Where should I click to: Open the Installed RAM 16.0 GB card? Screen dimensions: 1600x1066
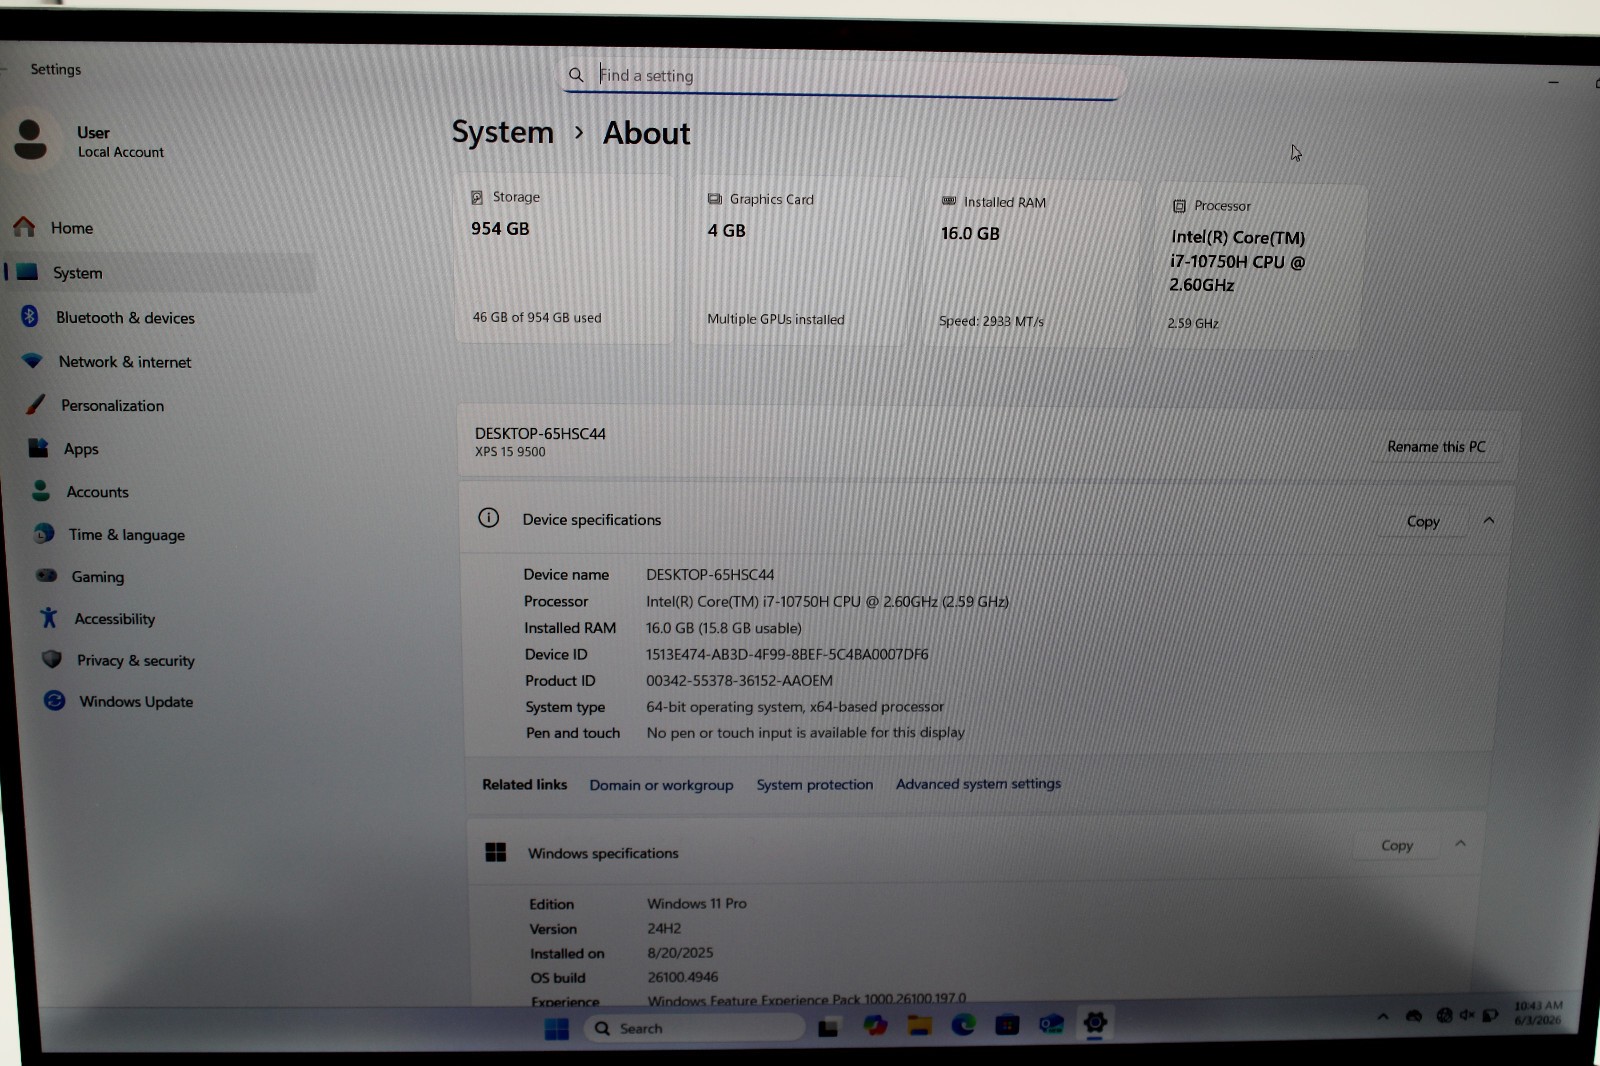coord(1031,265)
